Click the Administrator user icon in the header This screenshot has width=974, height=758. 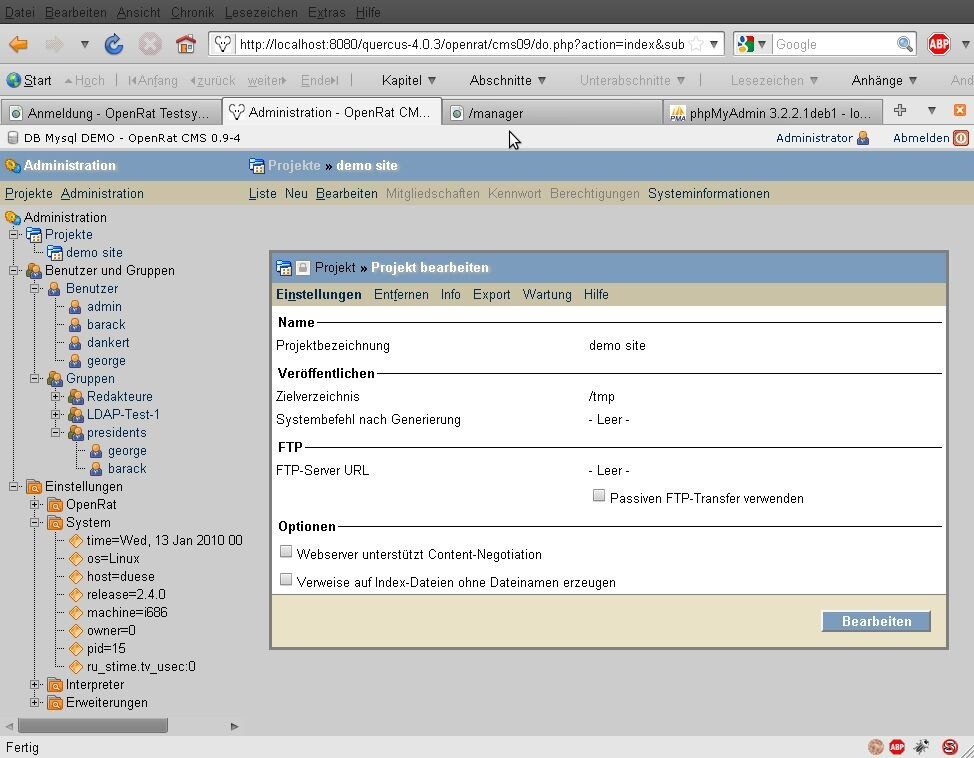click(x=863, y=138)
